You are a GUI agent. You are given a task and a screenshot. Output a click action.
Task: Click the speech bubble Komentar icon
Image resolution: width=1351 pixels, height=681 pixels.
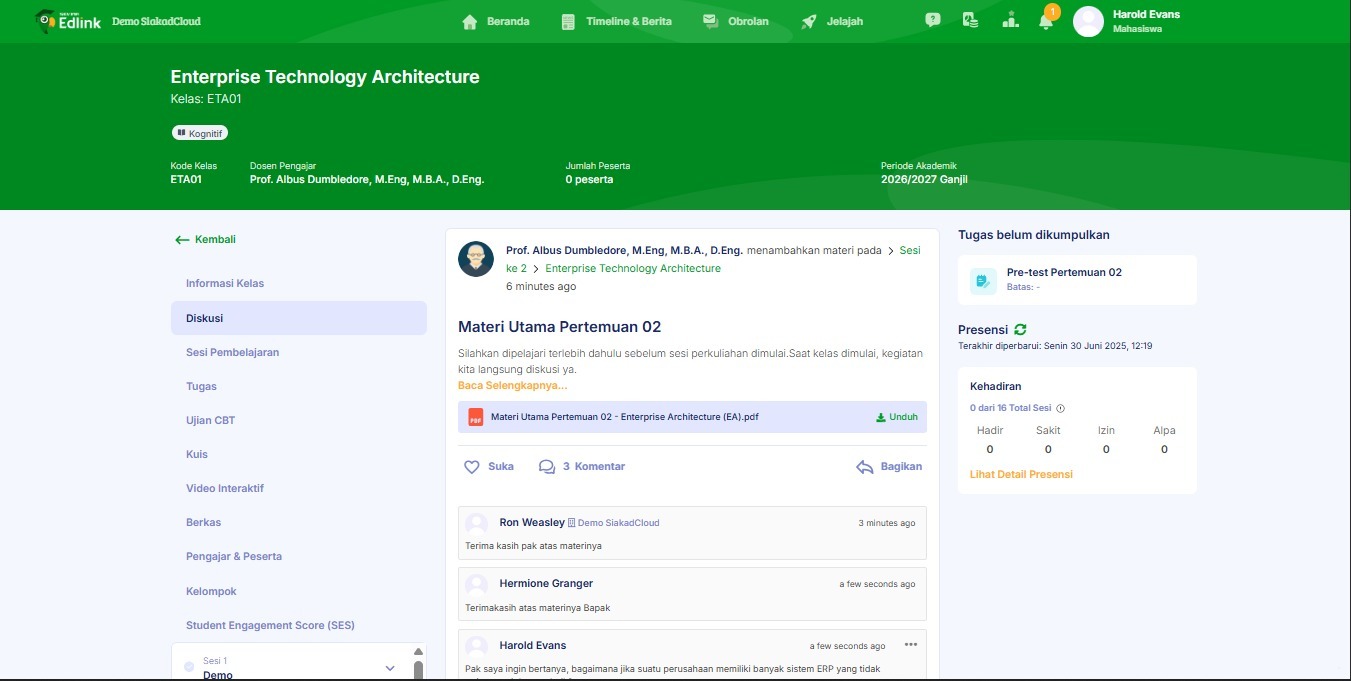click(547, 467)
